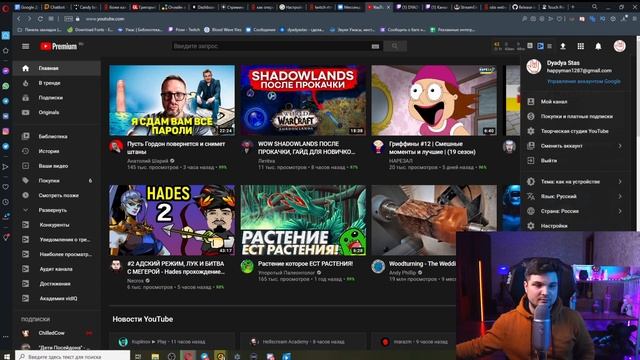Click the Анатолий Шарий channel name
Image resolution: width=640 pixels, height=360 pixels.
tap(148, 161)
